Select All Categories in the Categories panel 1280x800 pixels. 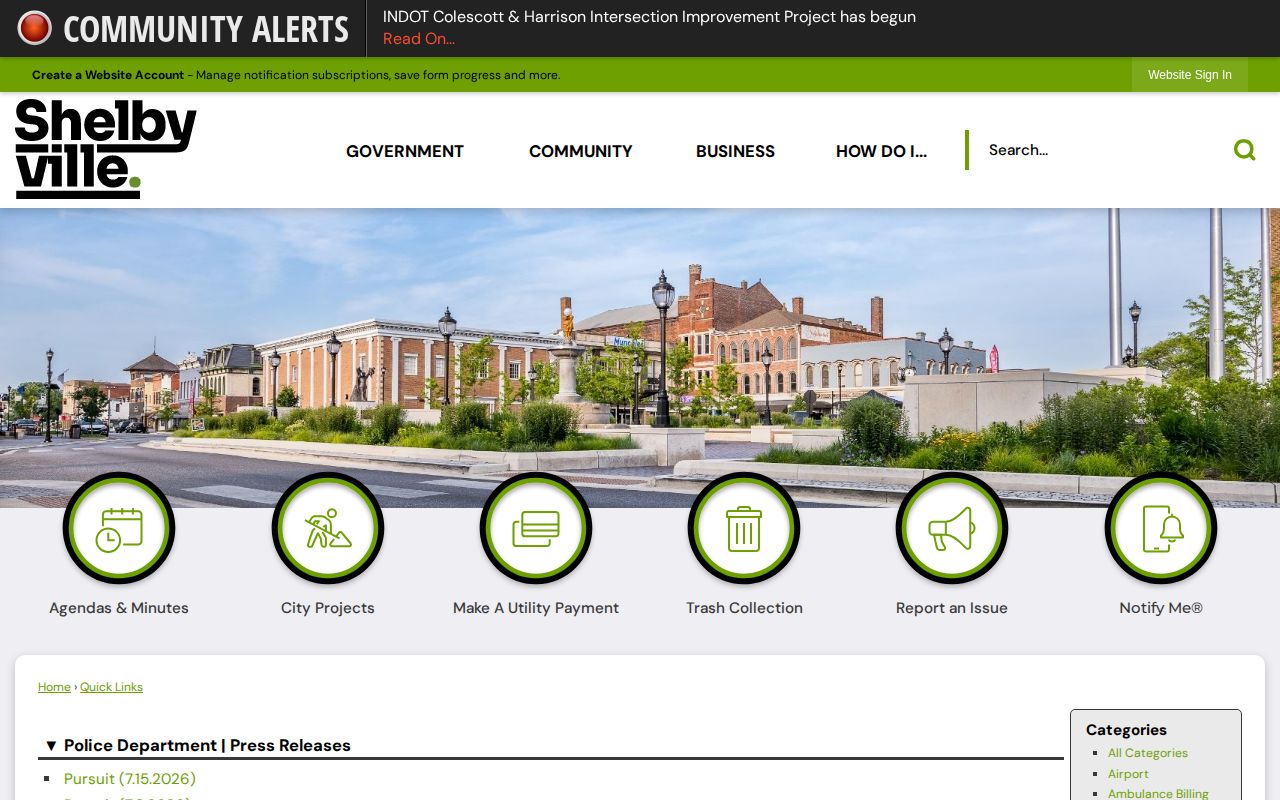click(1148, 753)
